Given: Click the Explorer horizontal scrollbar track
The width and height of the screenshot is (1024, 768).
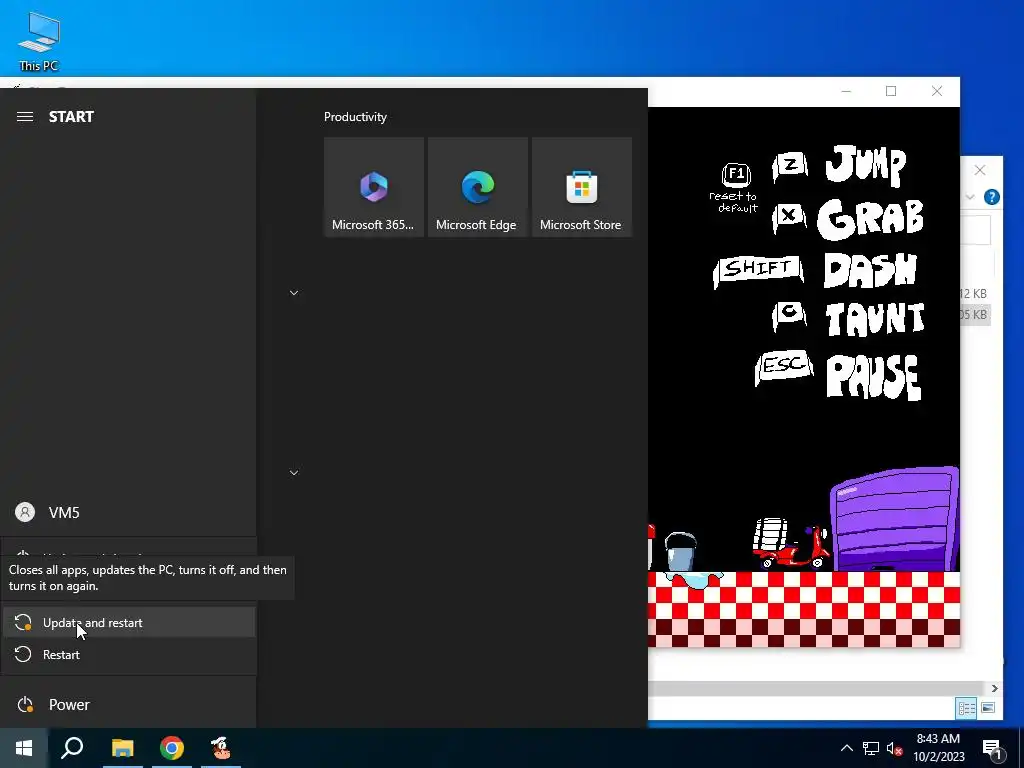Looking at the screenshot, I should point(816,688).
